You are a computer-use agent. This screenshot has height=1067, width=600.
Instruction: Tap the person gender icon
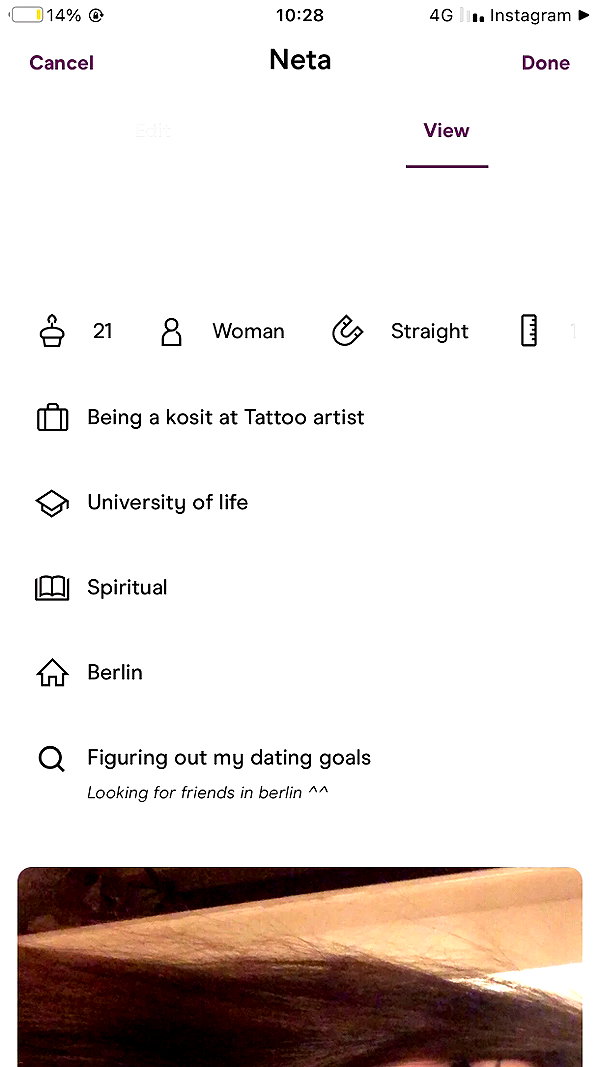[171, 331]
